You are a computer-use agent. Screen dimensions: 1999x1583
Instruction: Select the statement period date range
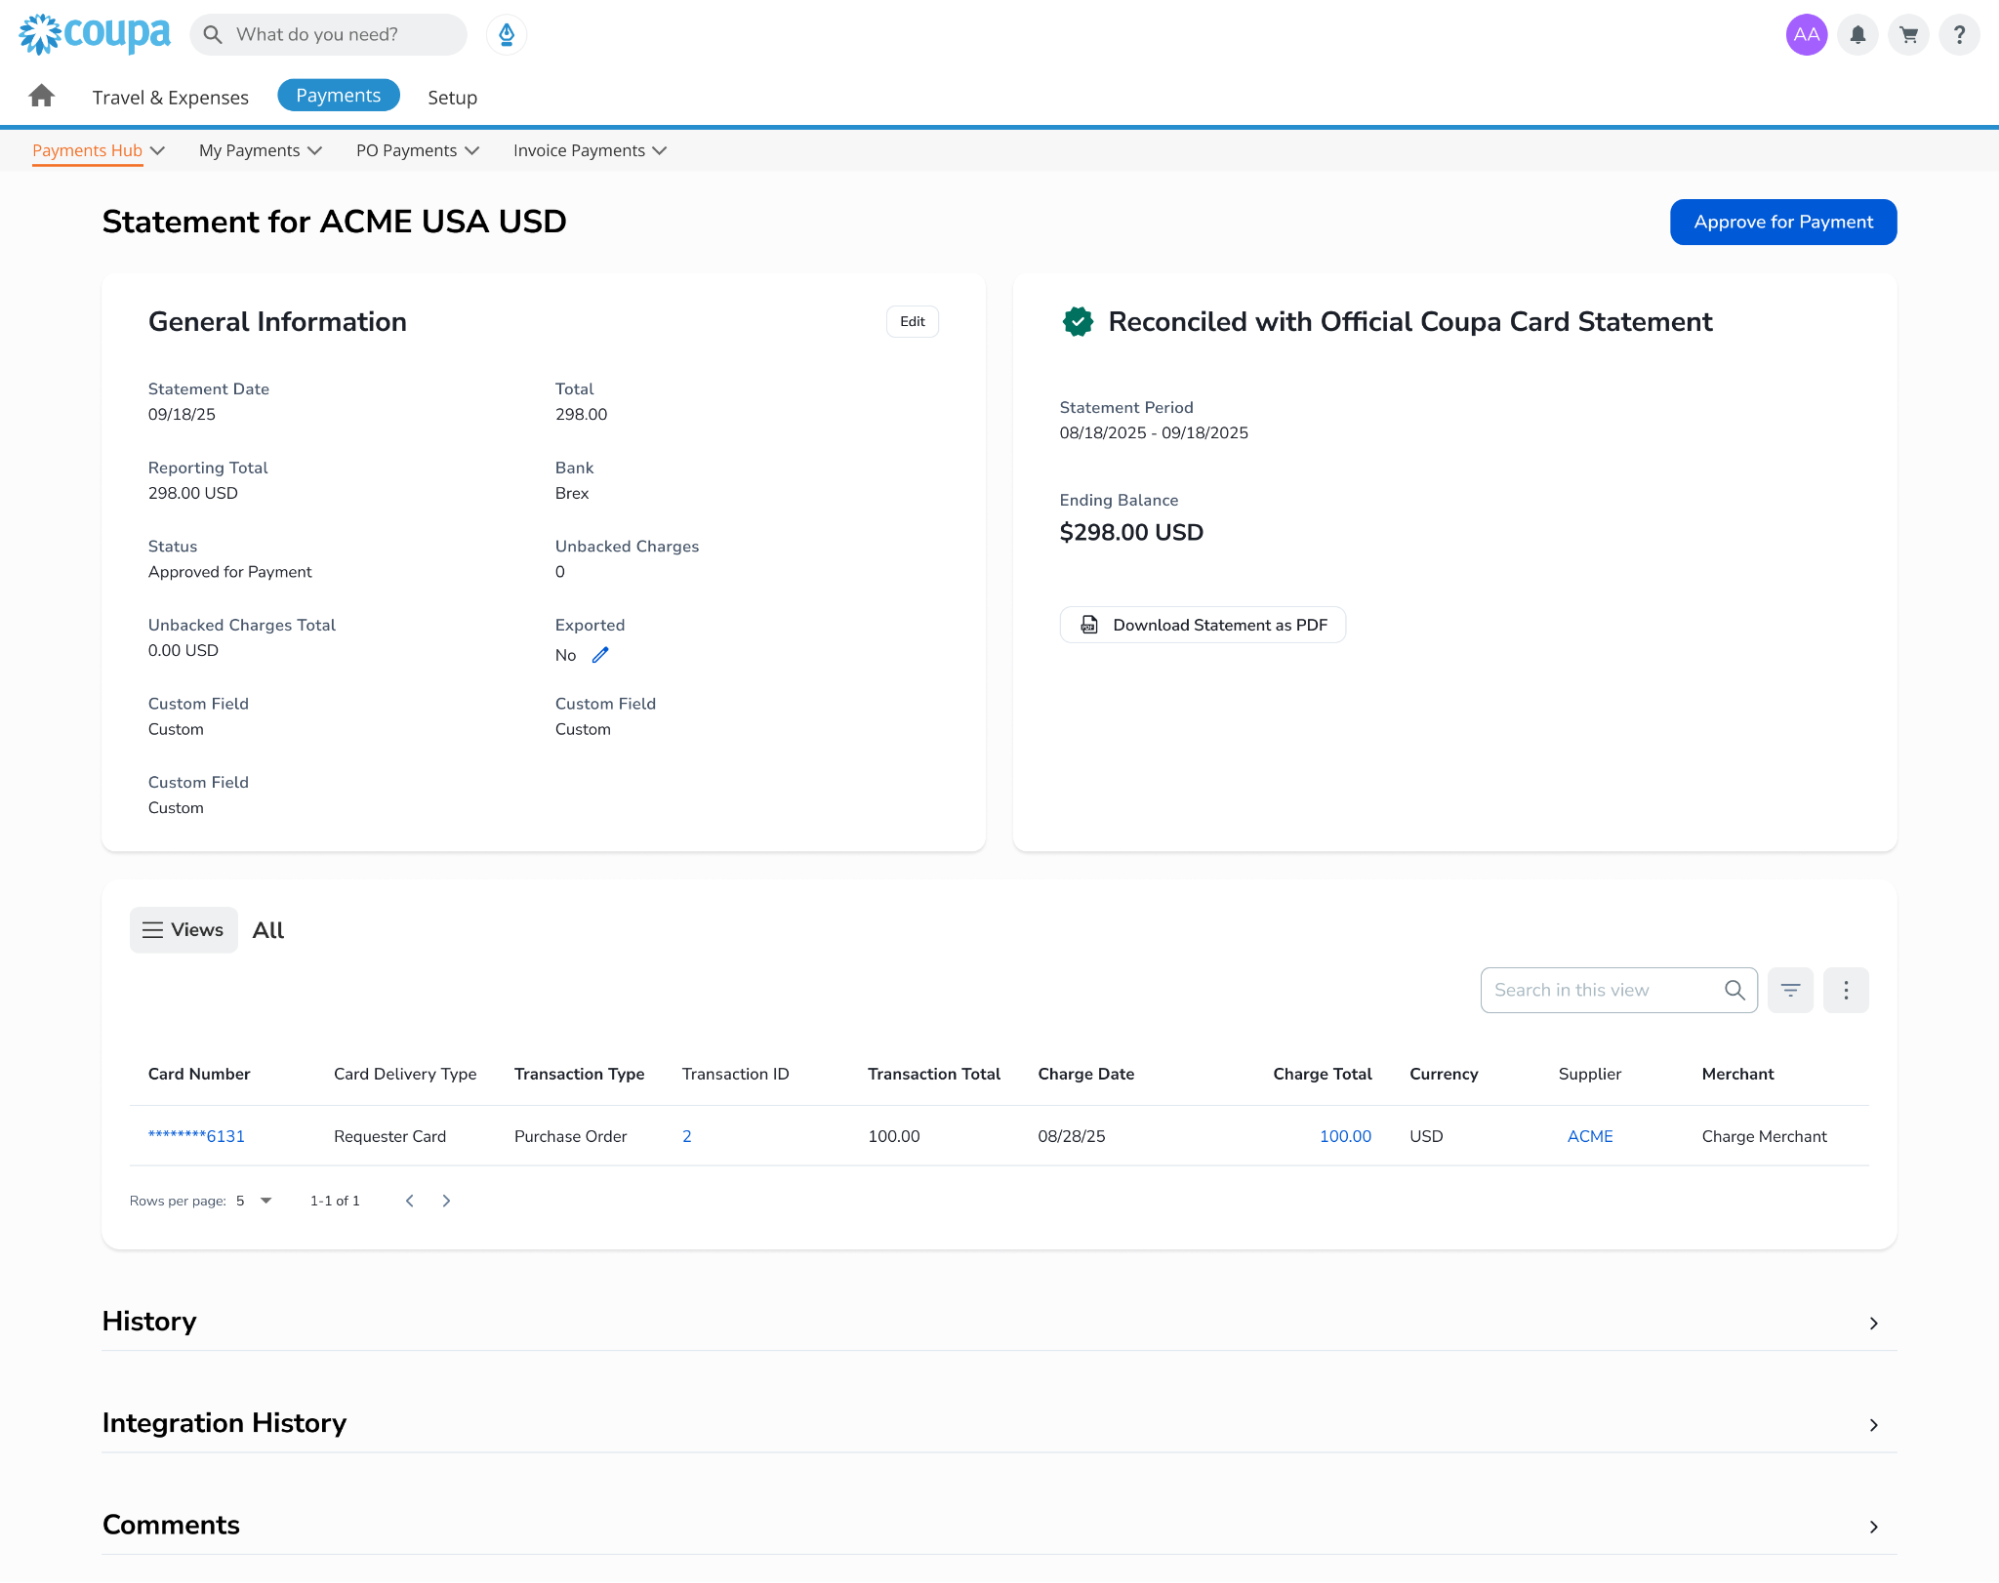click(x=1153, y=433)
